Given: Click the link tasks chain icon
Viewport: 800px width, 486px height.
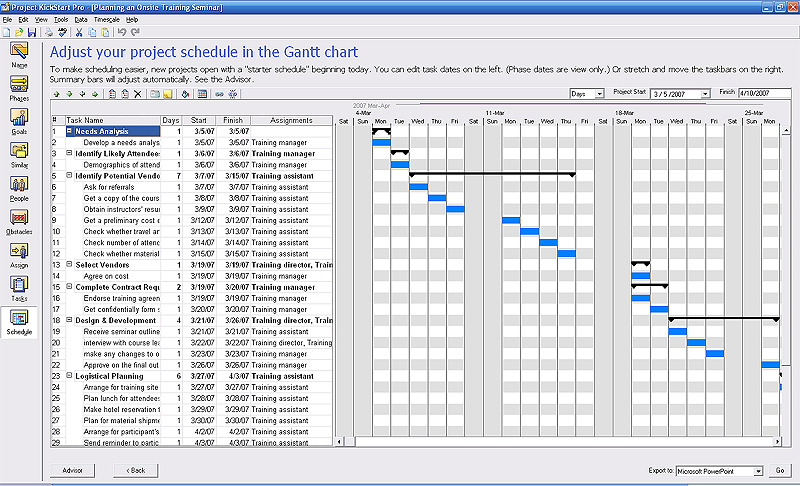Looking at the screenshot, I should pos(219,94).
